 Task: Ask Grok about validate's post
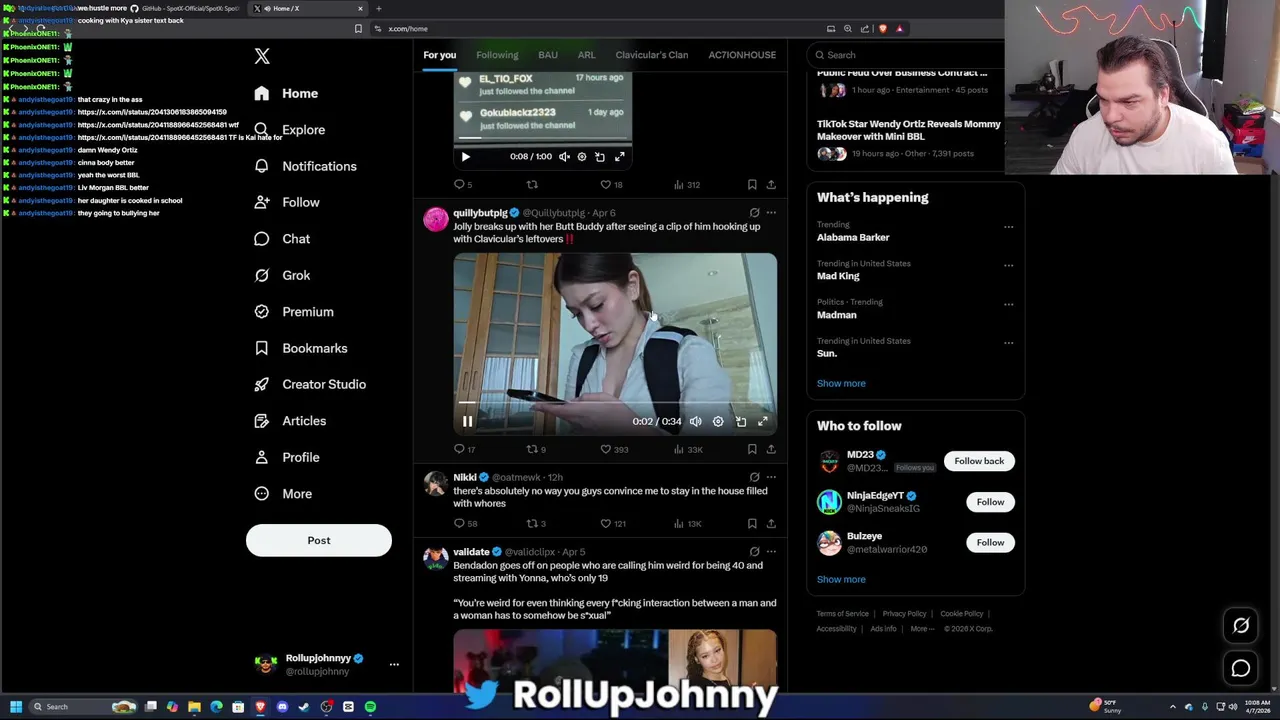pos(754,551)
